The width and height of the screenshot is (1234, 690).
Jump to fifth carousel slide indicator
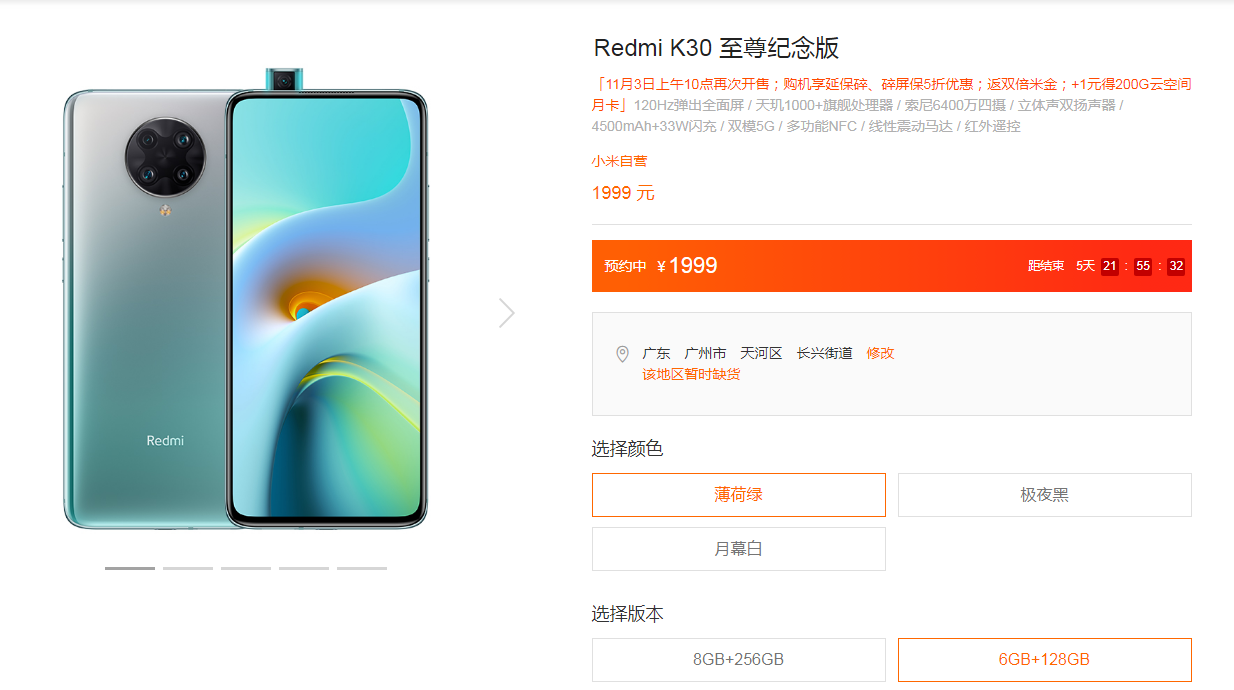point(362,568)
